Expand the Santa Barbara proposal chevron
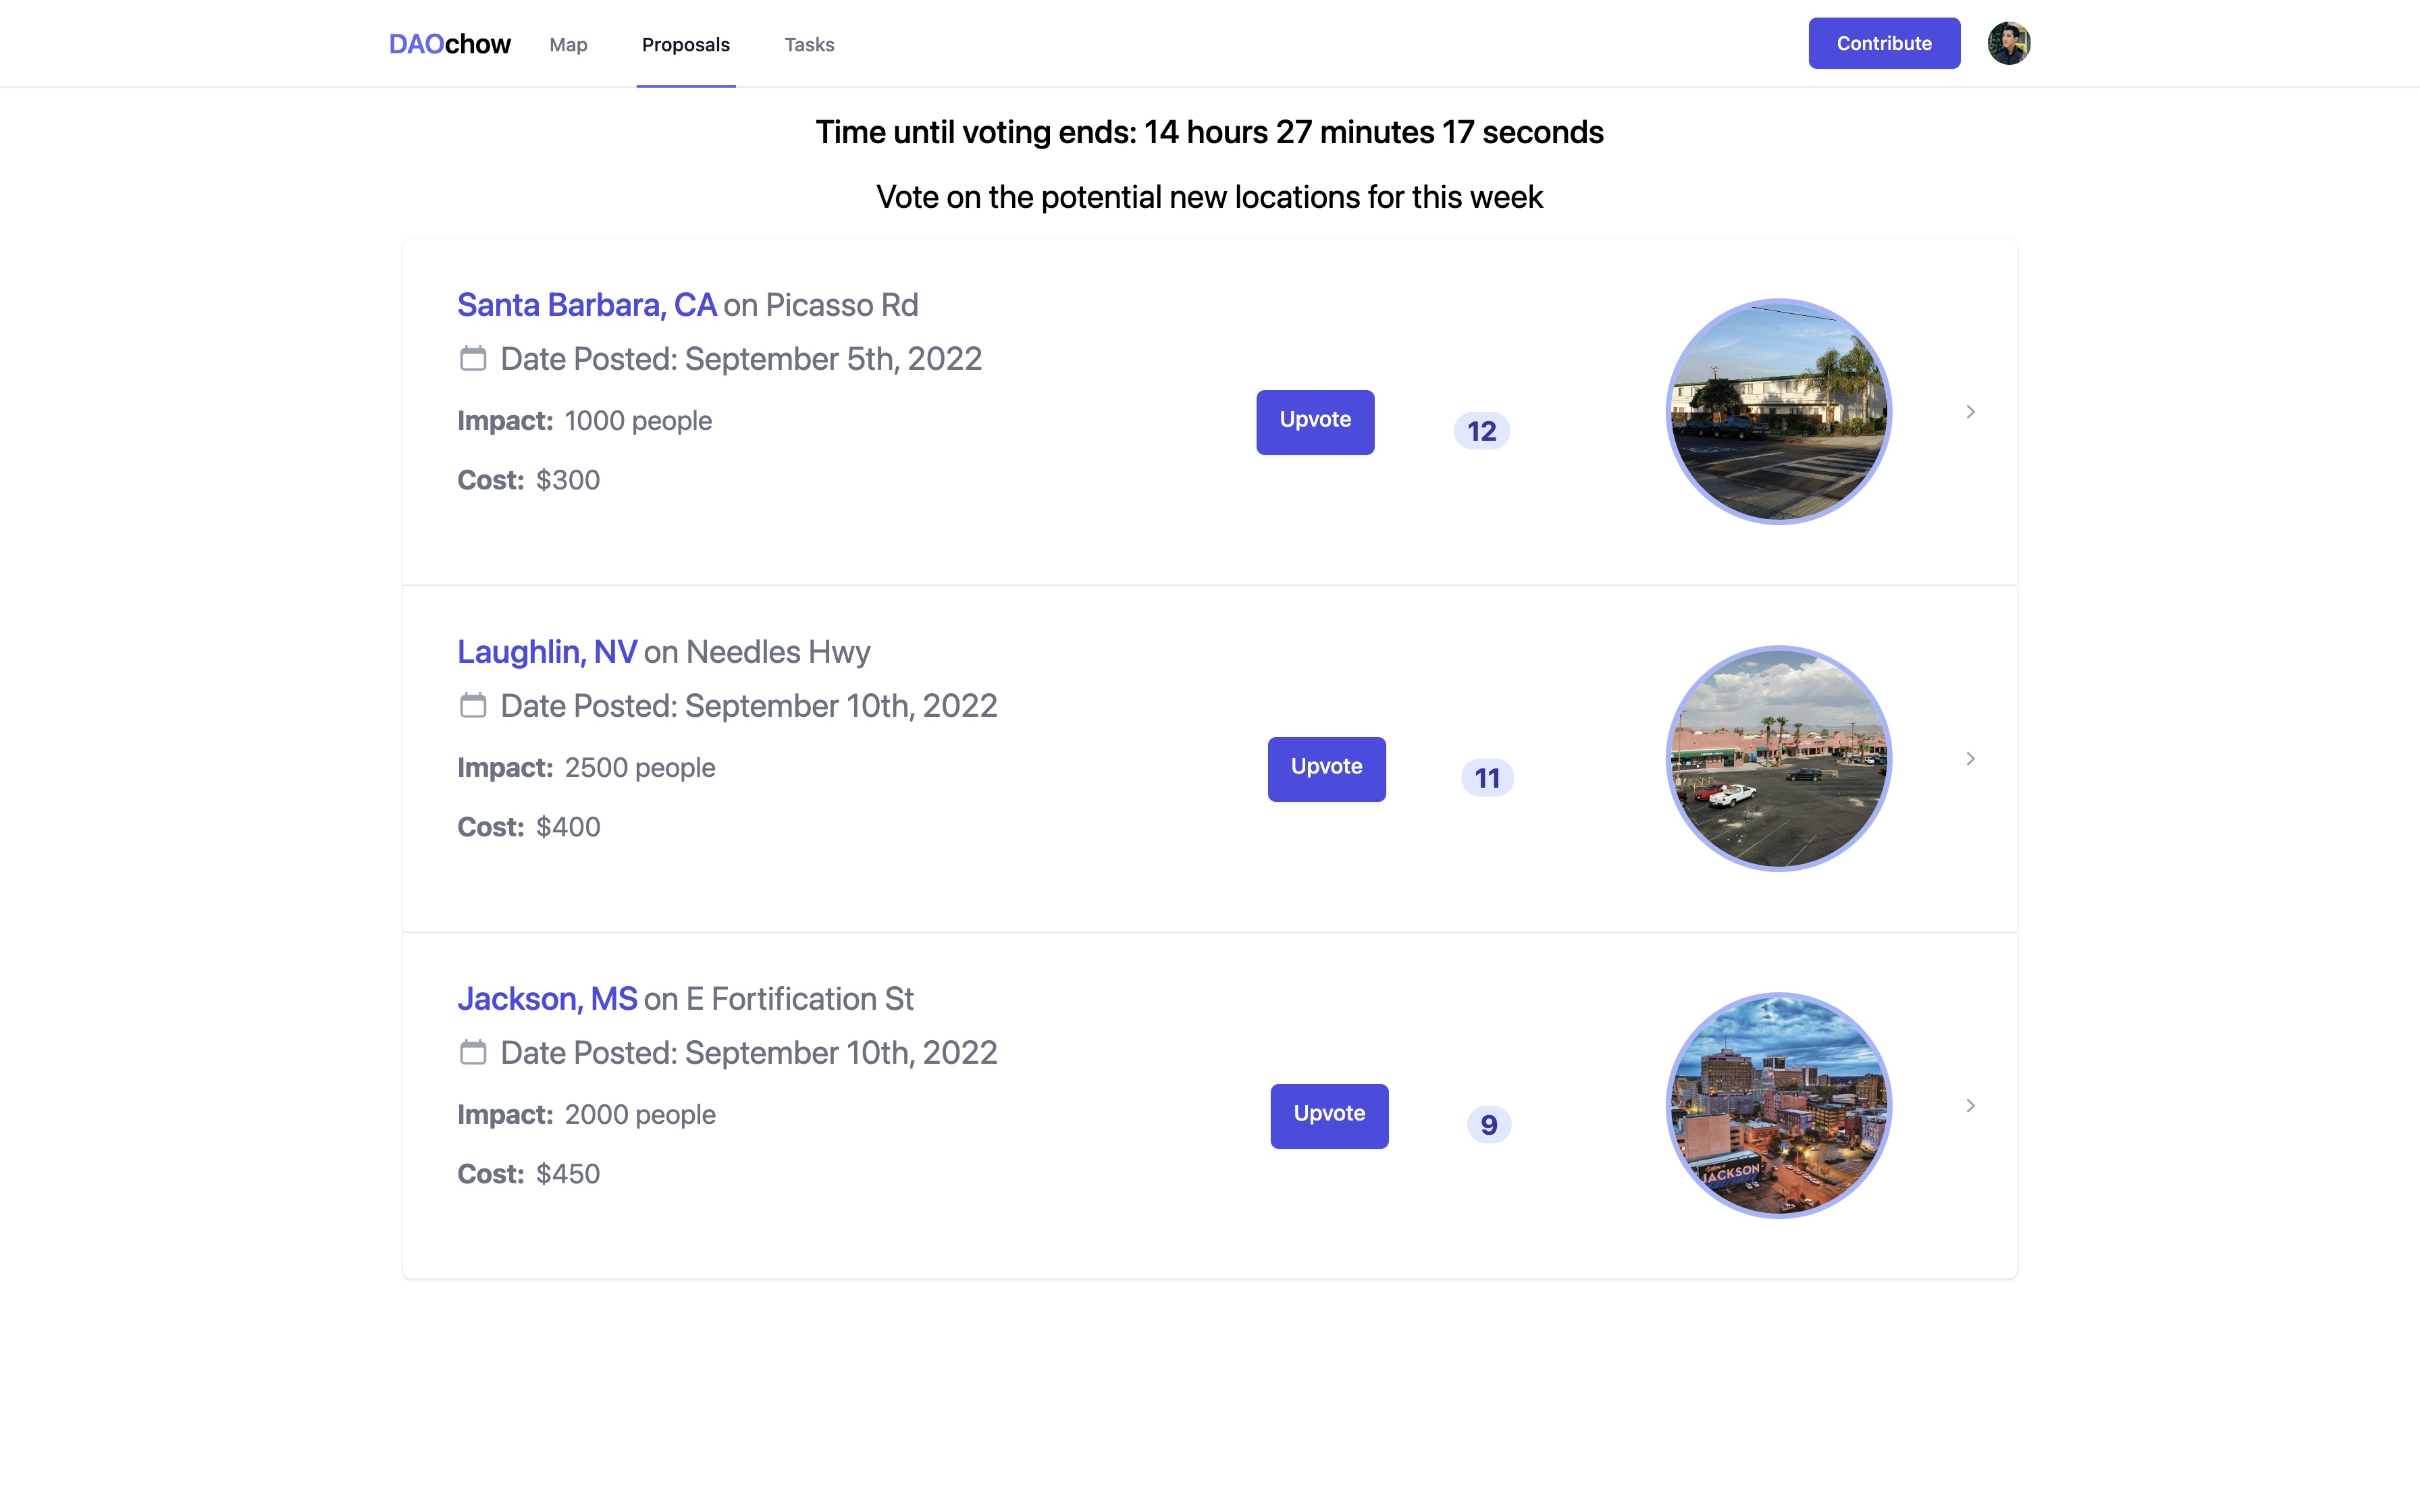2420x1512 pixels. click(x=1970, y=412)
